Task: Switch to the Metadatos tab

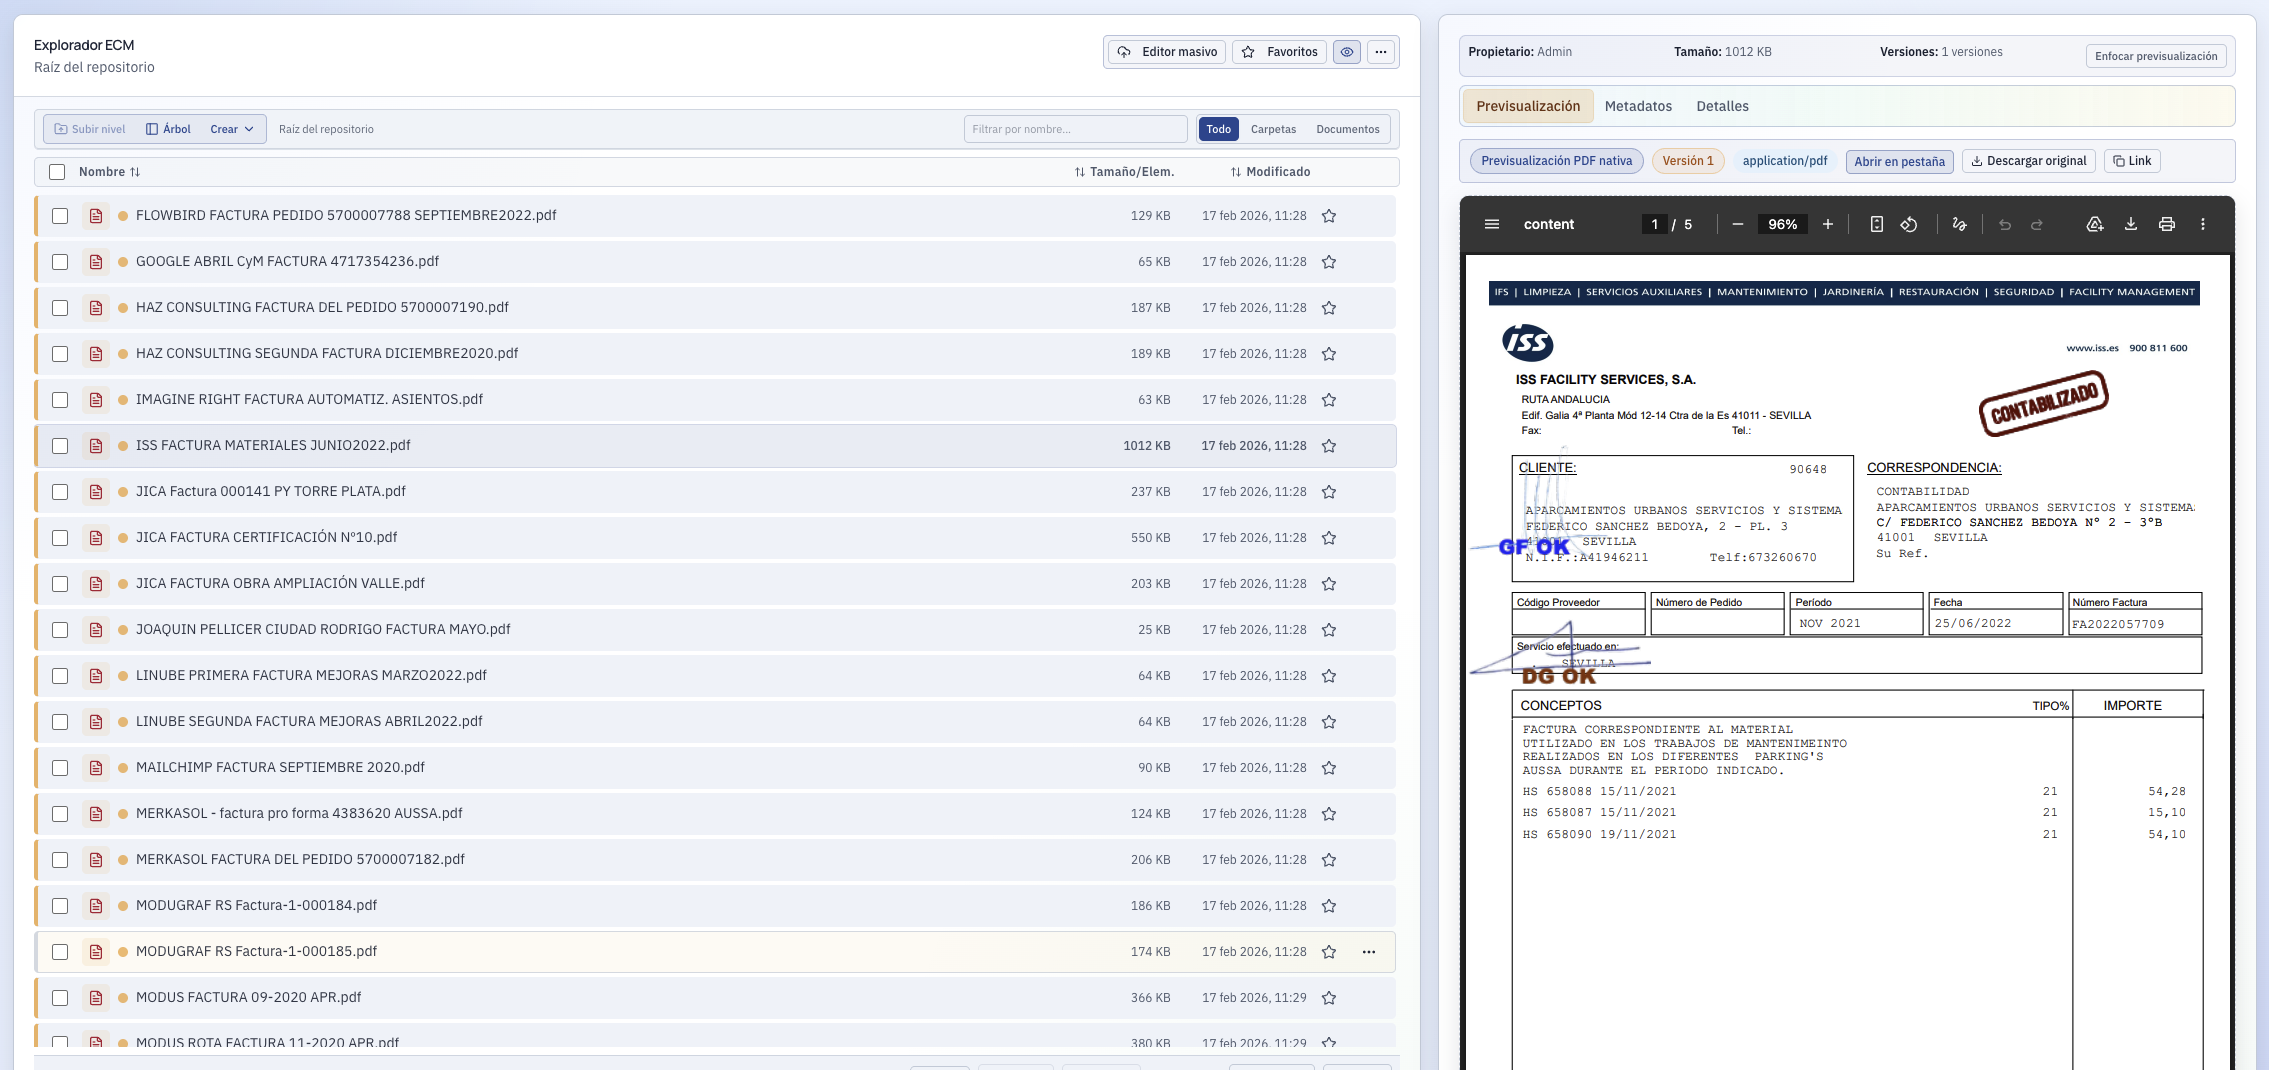Action: point(1638,106)
